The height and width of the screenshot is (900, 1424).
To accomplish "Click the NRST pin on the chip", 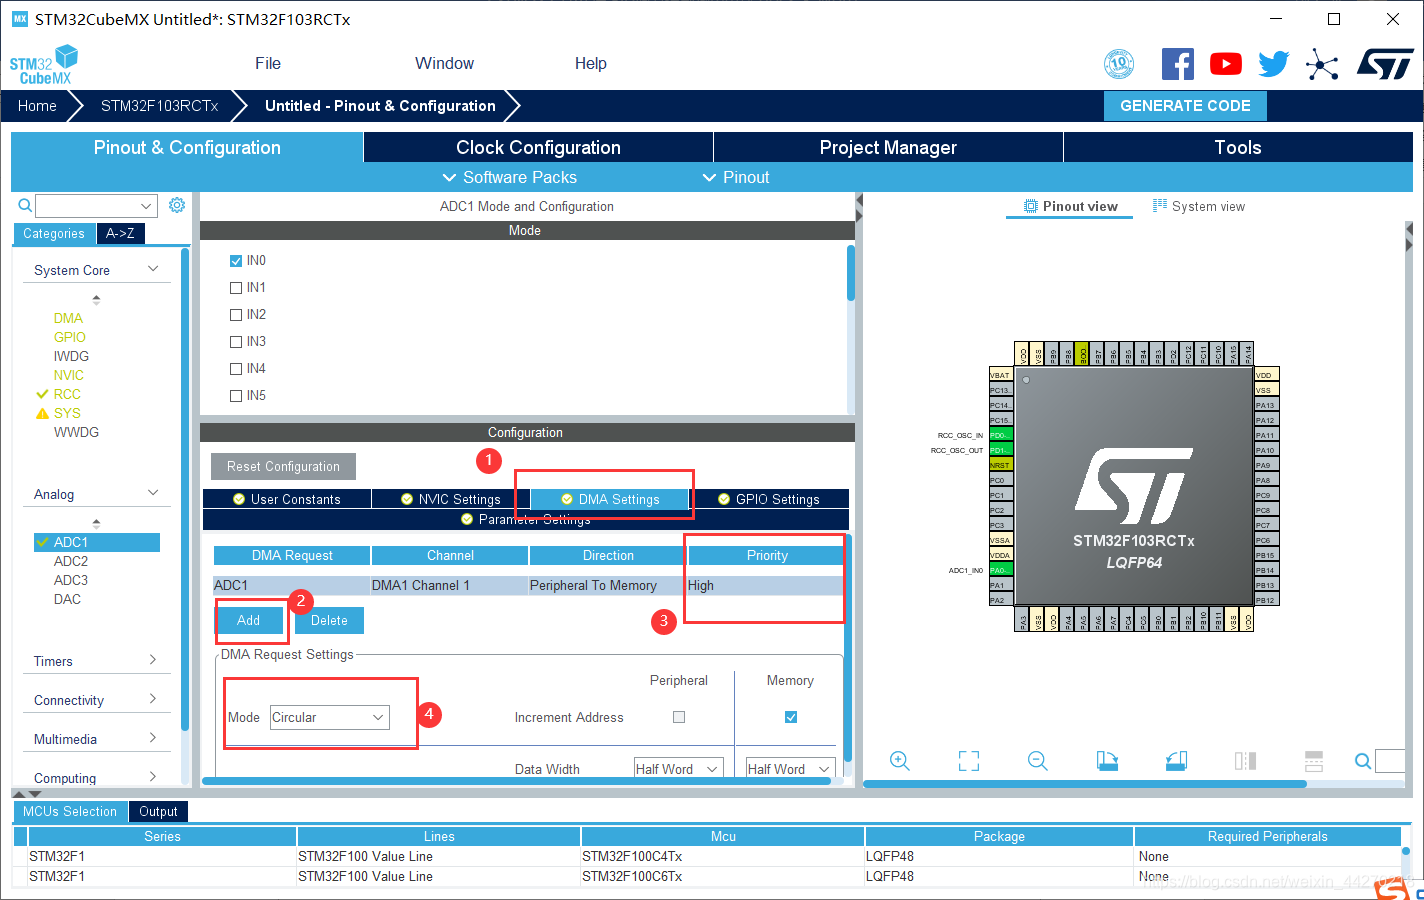I will (x=1001, y=465).
